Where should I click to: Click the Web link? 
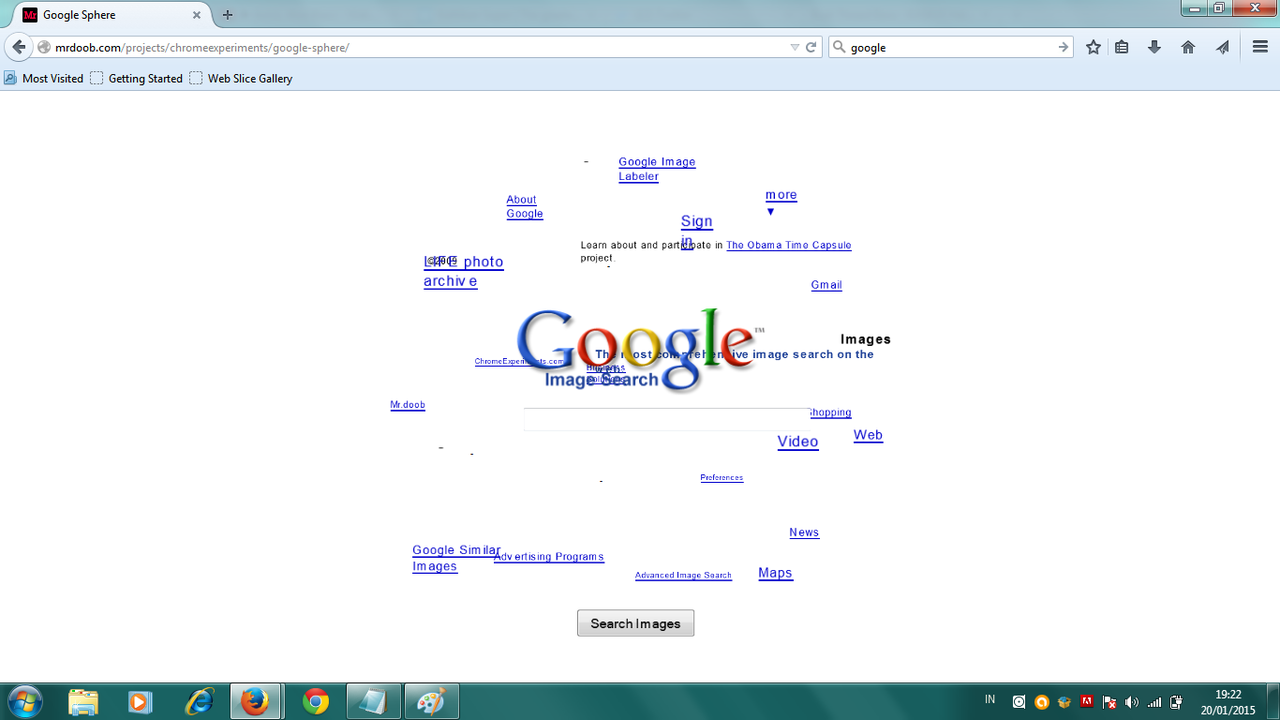click(x=868, y=435)
